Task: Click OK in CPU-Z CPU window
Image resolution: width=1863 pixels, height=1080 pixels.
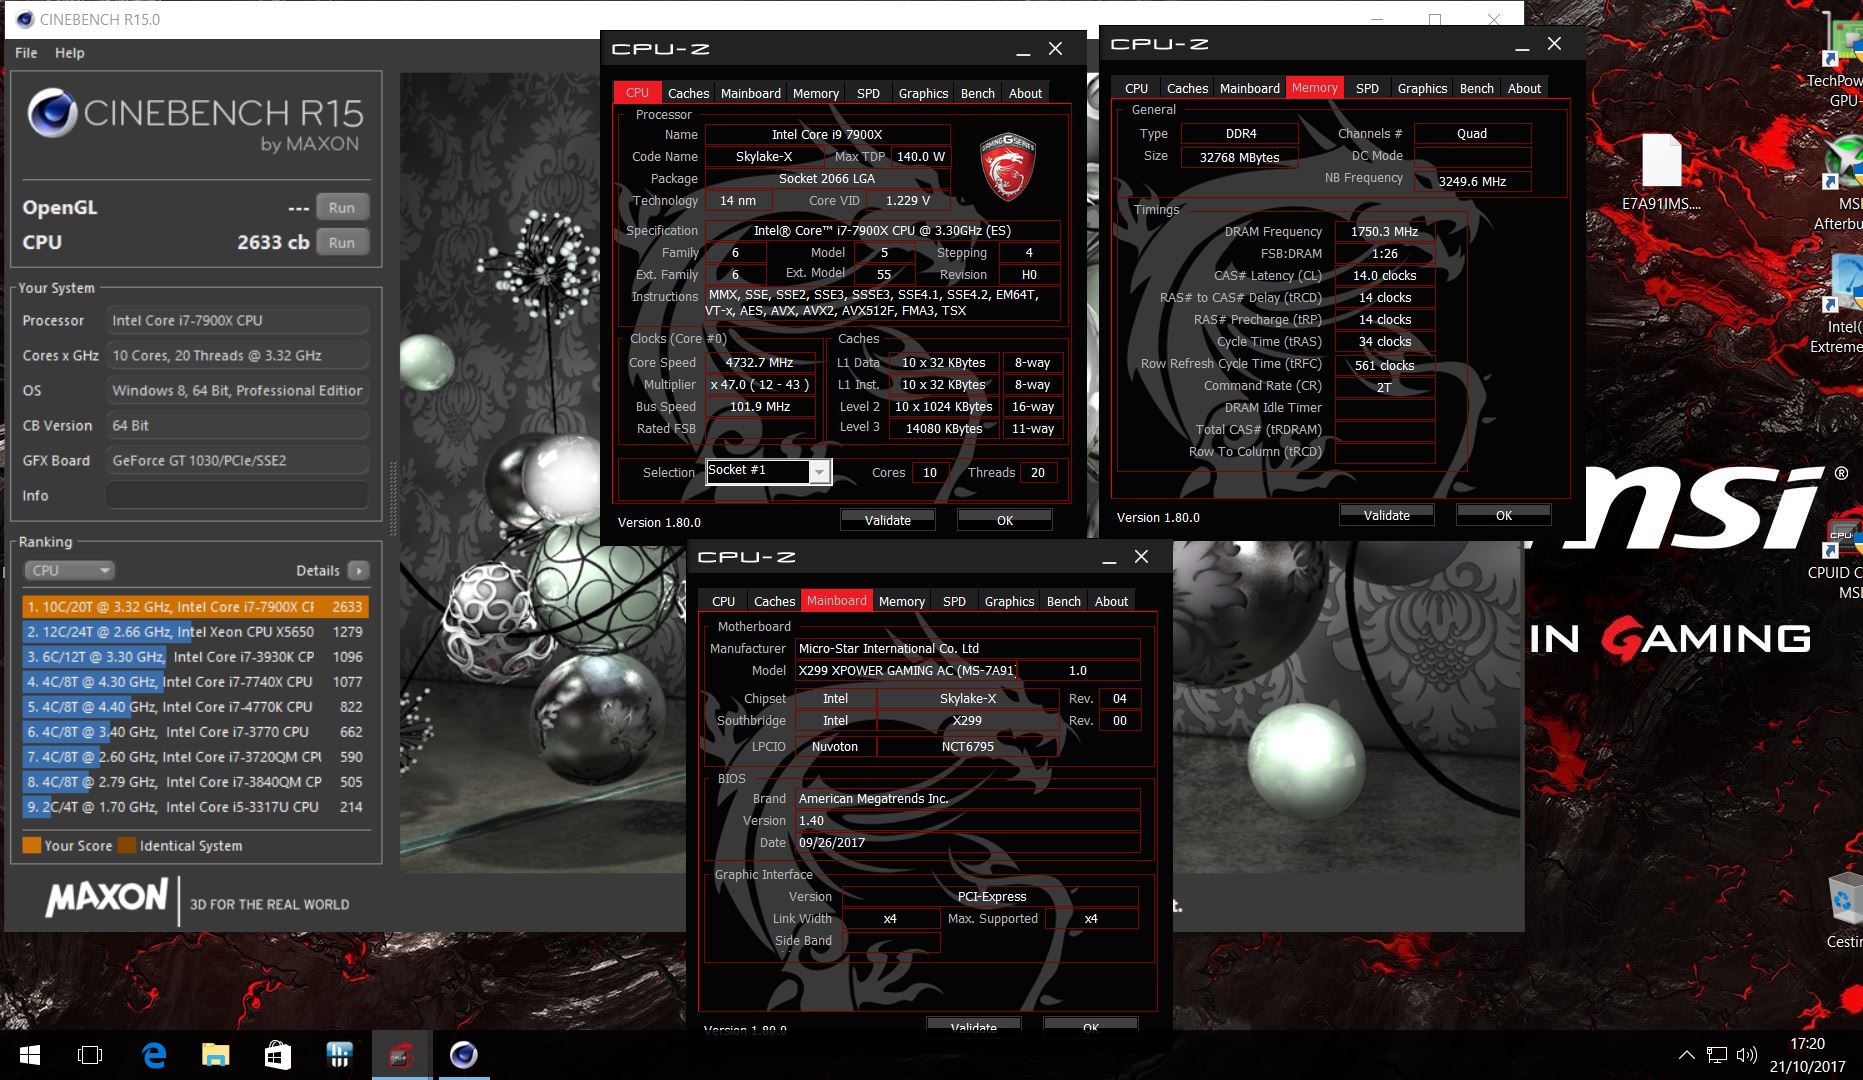Action: (1004, 520)
